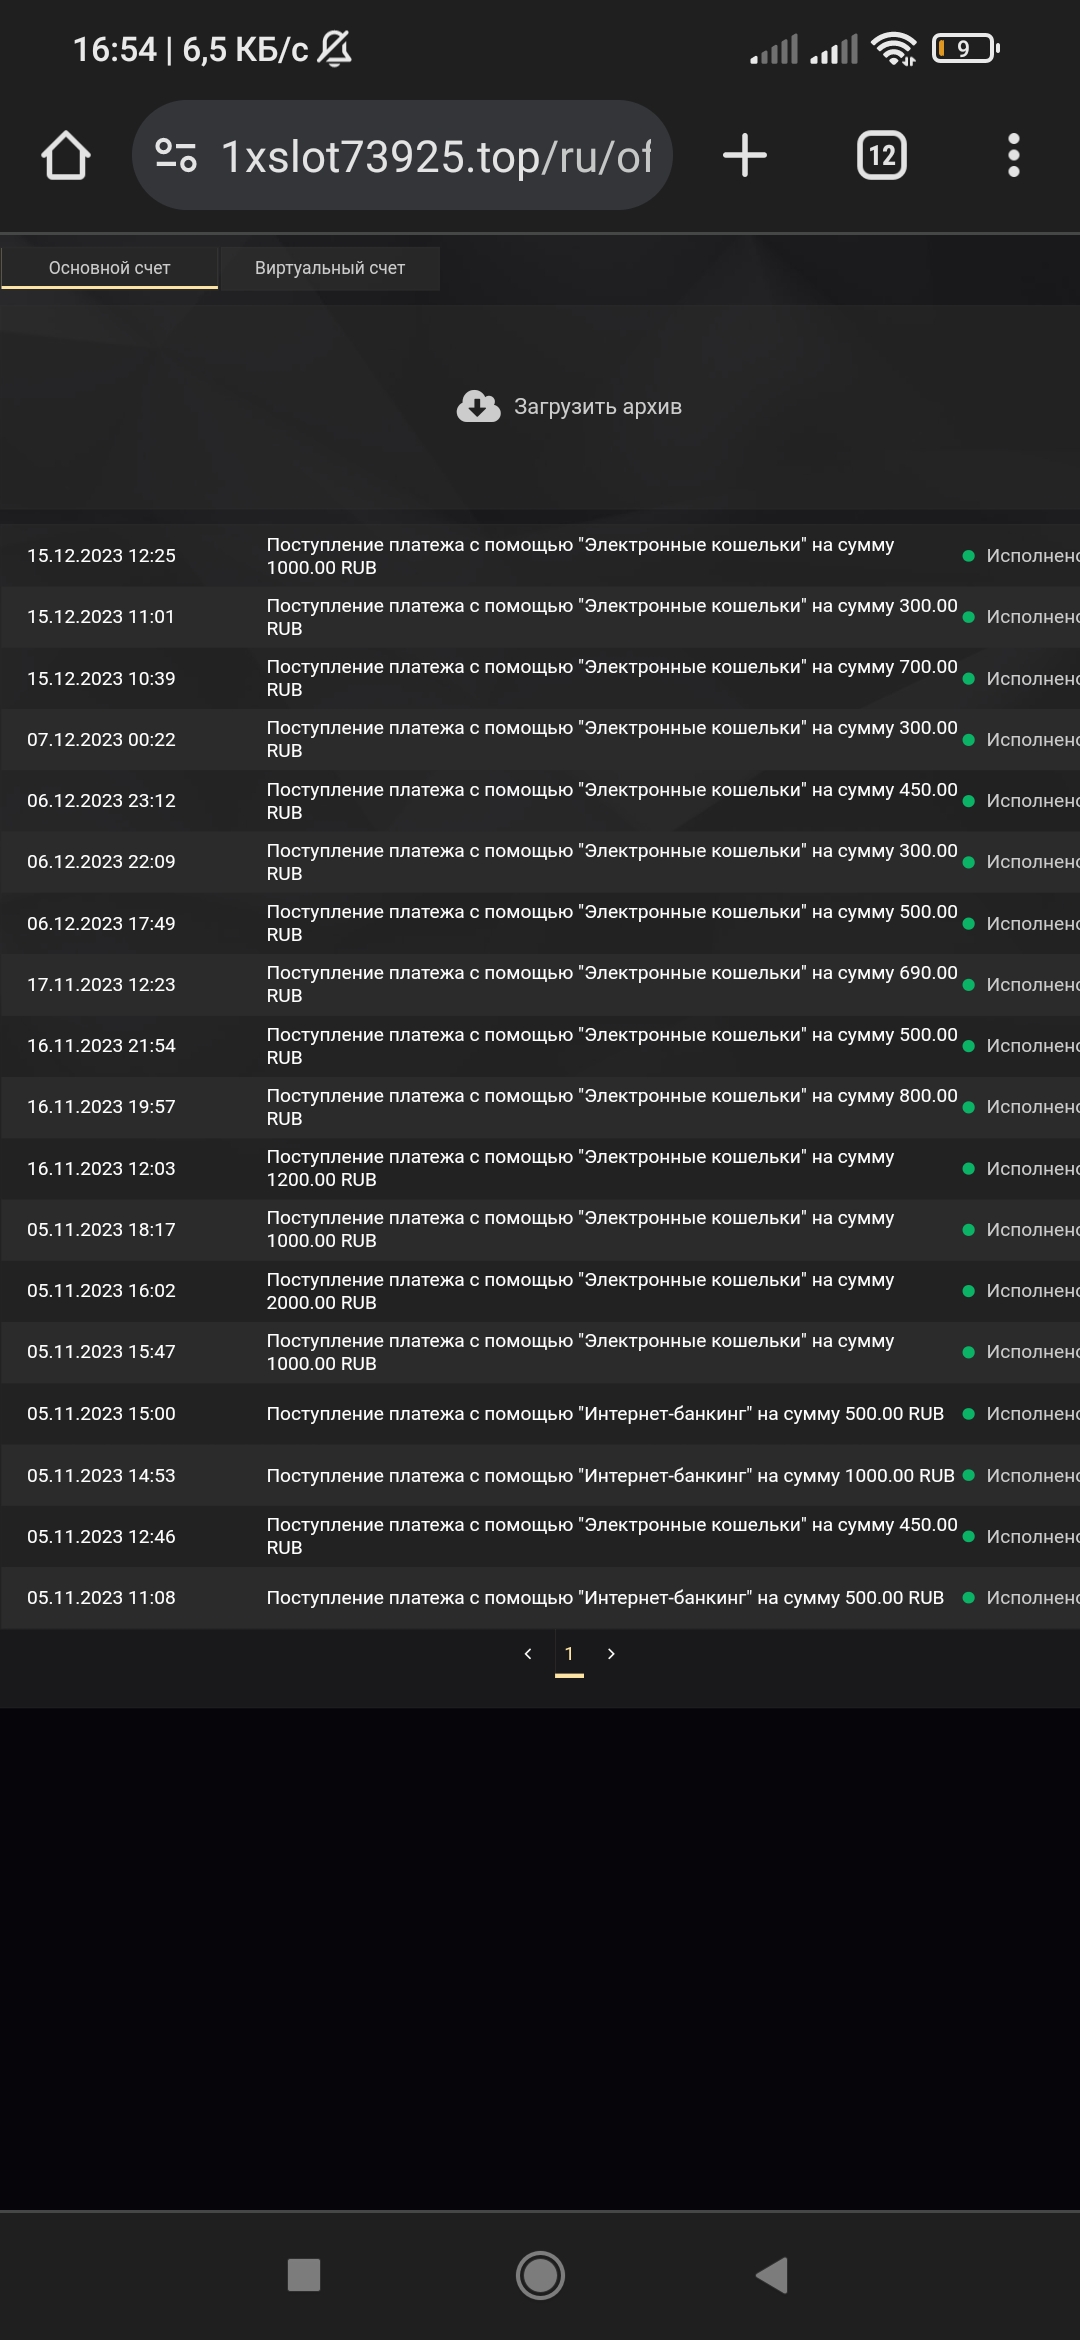
Task: Tap the muted notifications bell icon
Action: coord(335,48)
